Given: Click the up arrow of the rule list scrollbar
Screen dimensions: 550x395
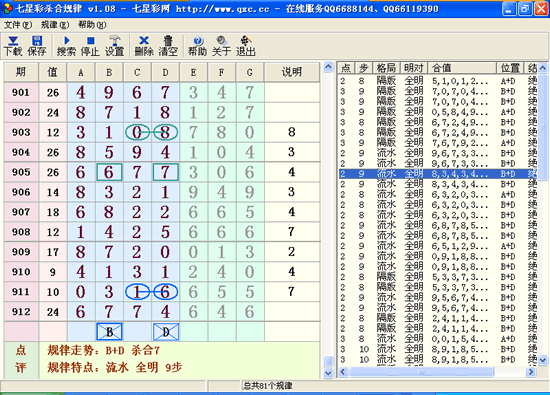Looking at the screenshot, I should click(542, 67).
